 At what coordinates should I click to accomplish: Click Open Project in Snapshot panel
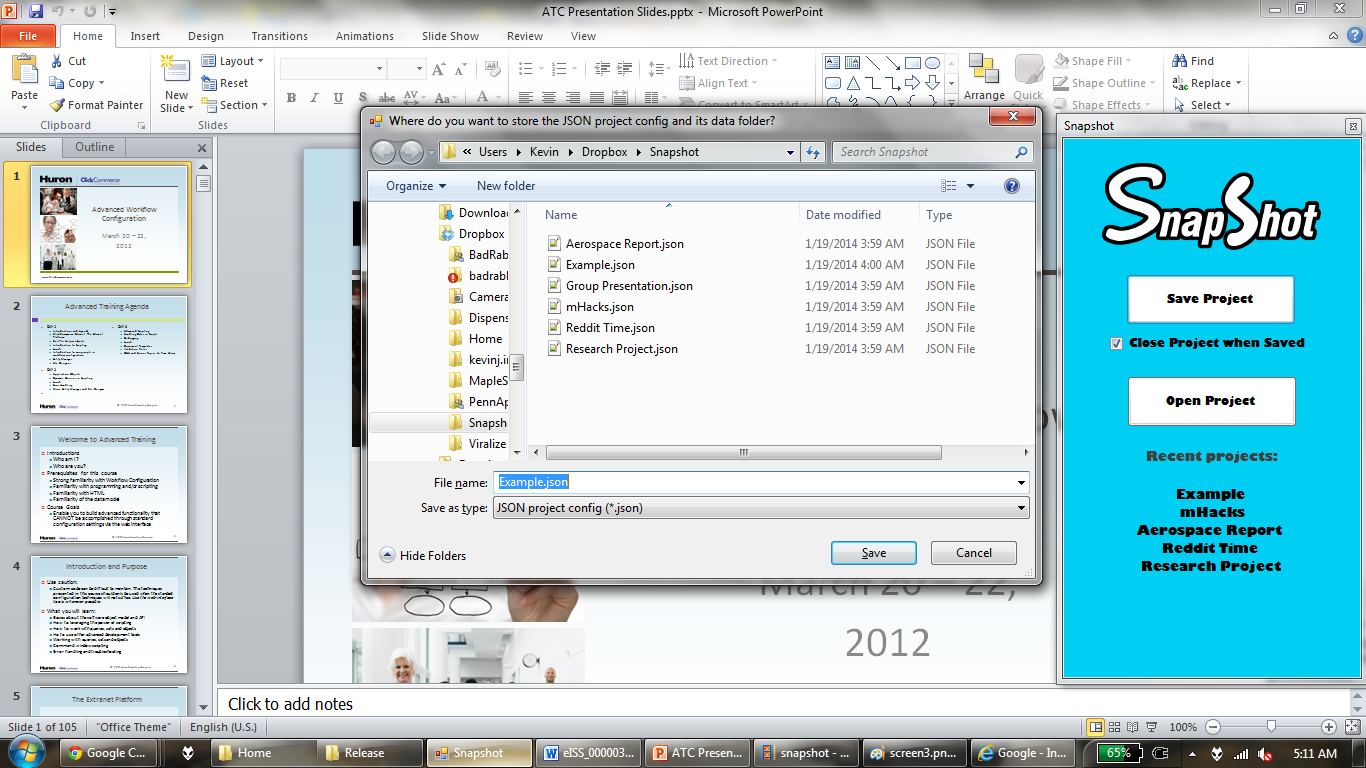tap(1210, 401)
